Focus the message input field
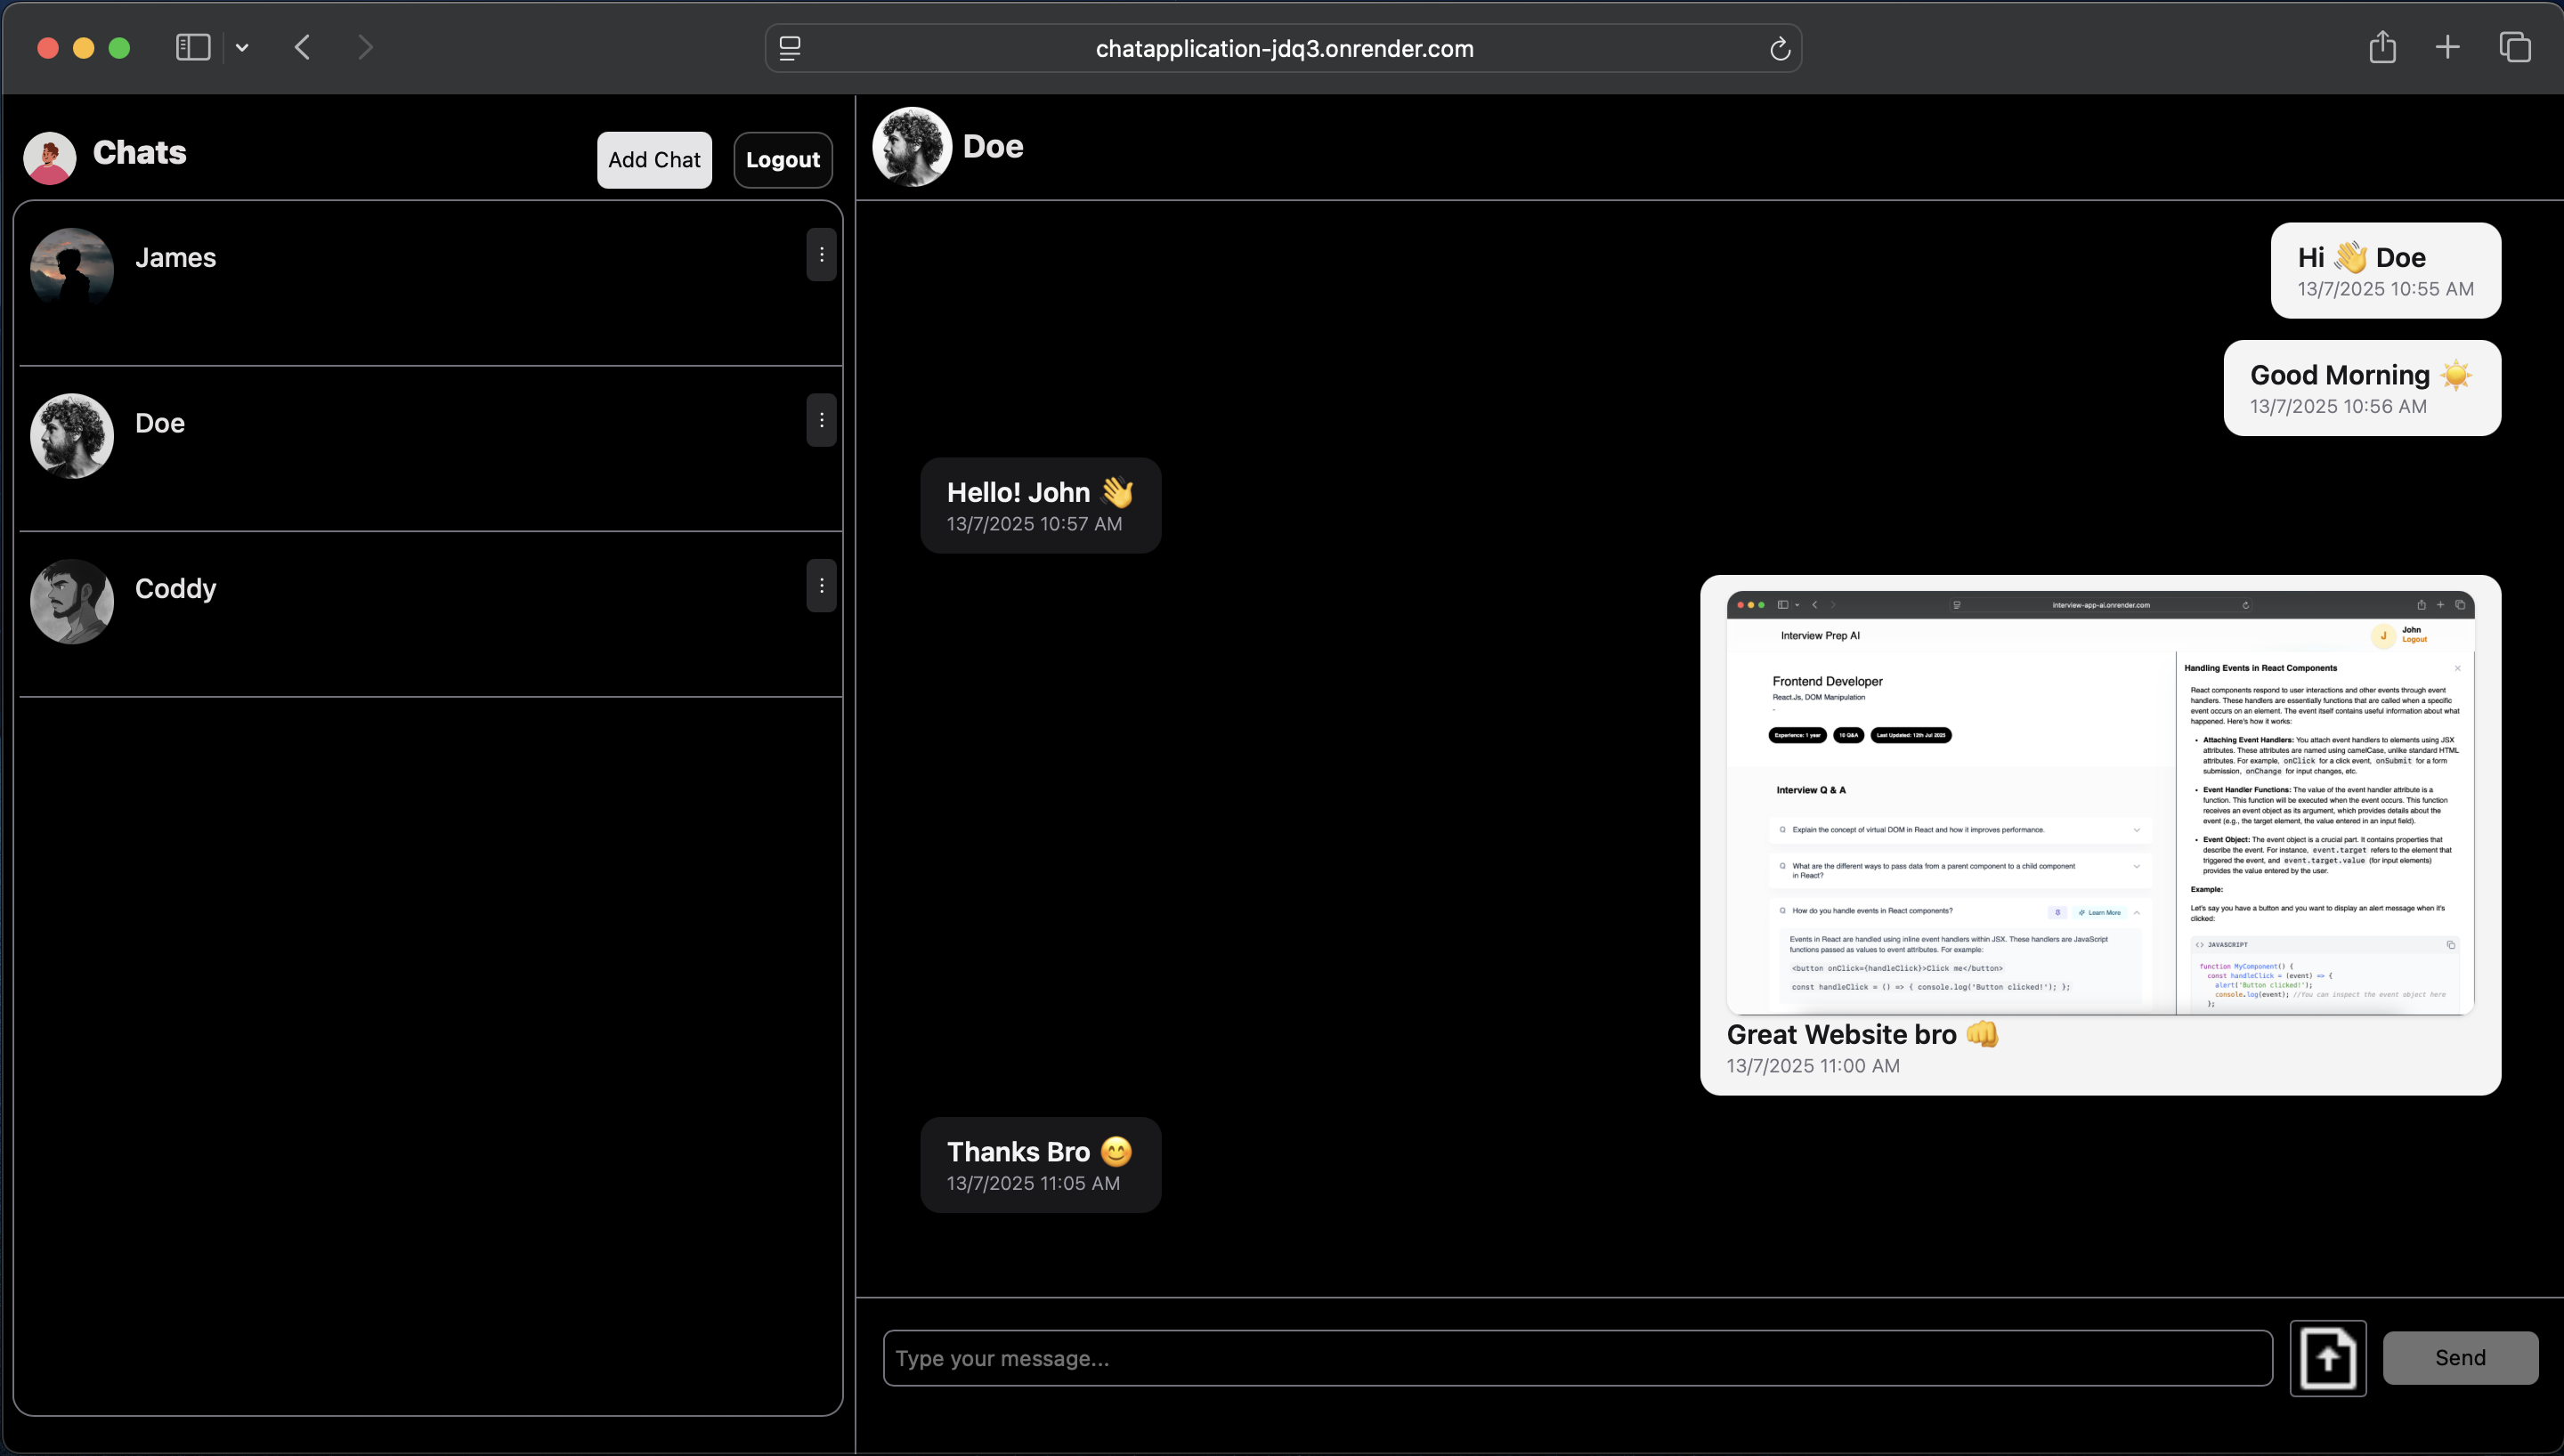This screenshot has width=2564, height=1456. pos(1576,1357)
